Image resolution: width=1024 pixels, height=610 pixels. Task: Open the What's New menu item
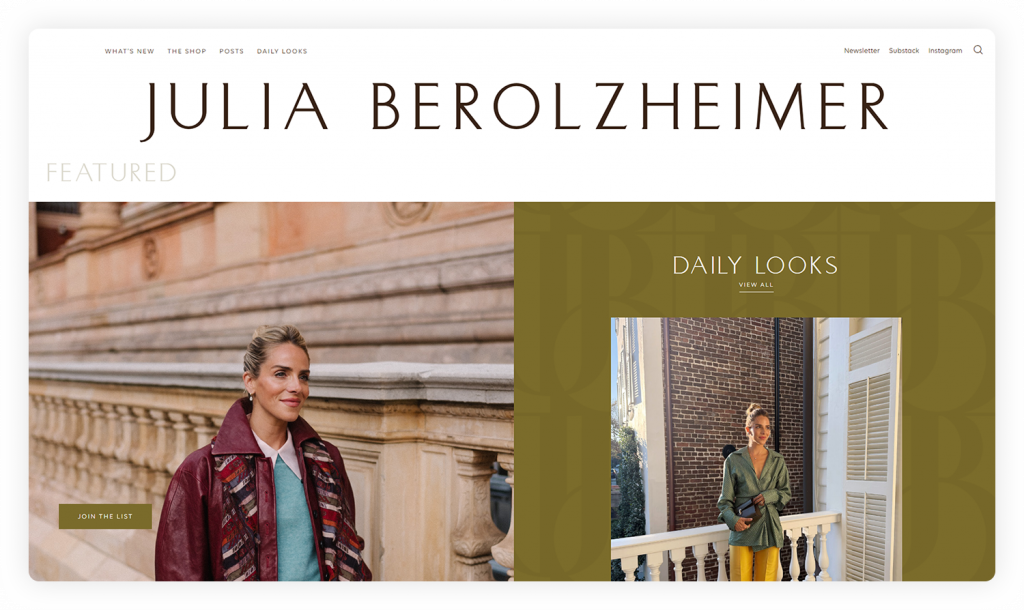[129, 51]
